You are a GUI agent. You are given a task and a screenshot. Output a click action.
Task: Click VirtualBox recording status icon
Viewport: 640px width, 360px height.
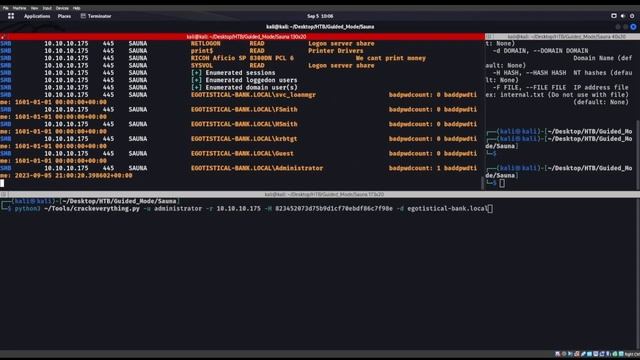[x=602, y=354]
